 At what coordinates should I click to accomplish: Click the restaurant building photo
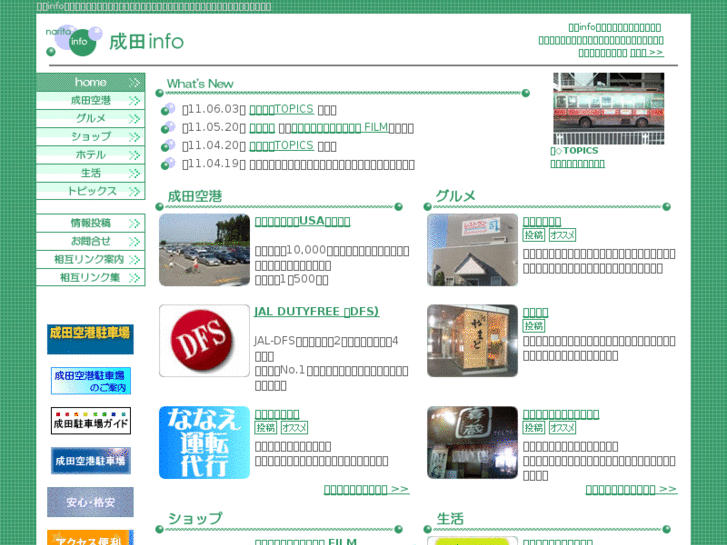(x=472, y=250)
